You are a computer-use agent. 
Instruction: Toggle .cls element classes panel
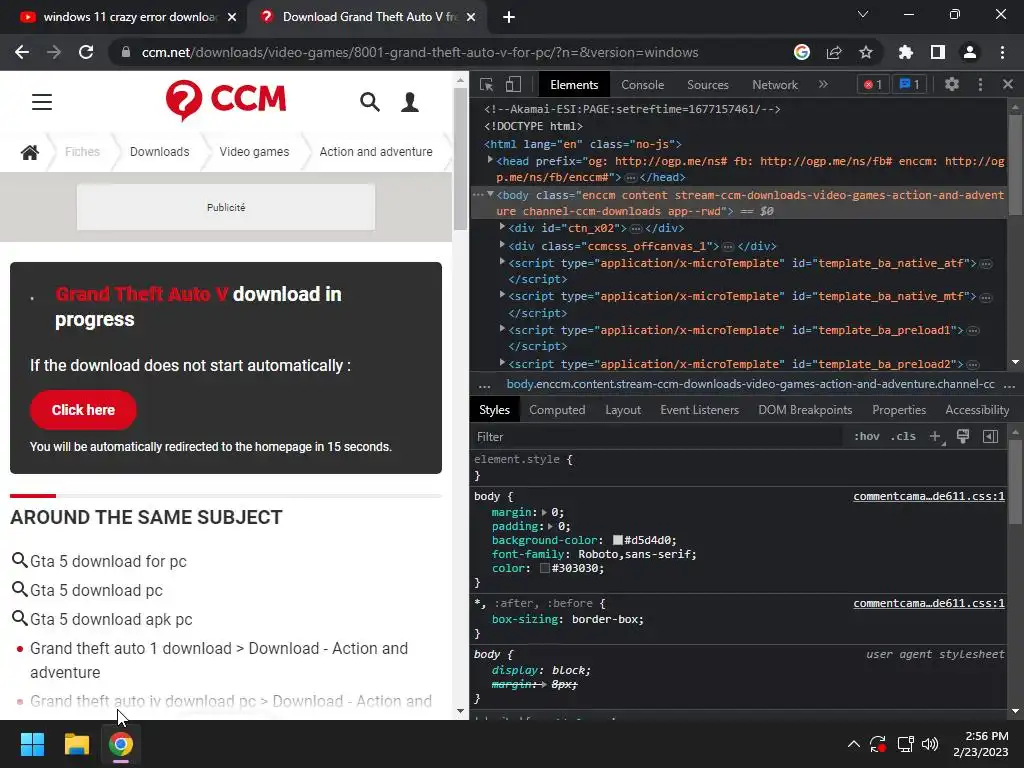903,436
